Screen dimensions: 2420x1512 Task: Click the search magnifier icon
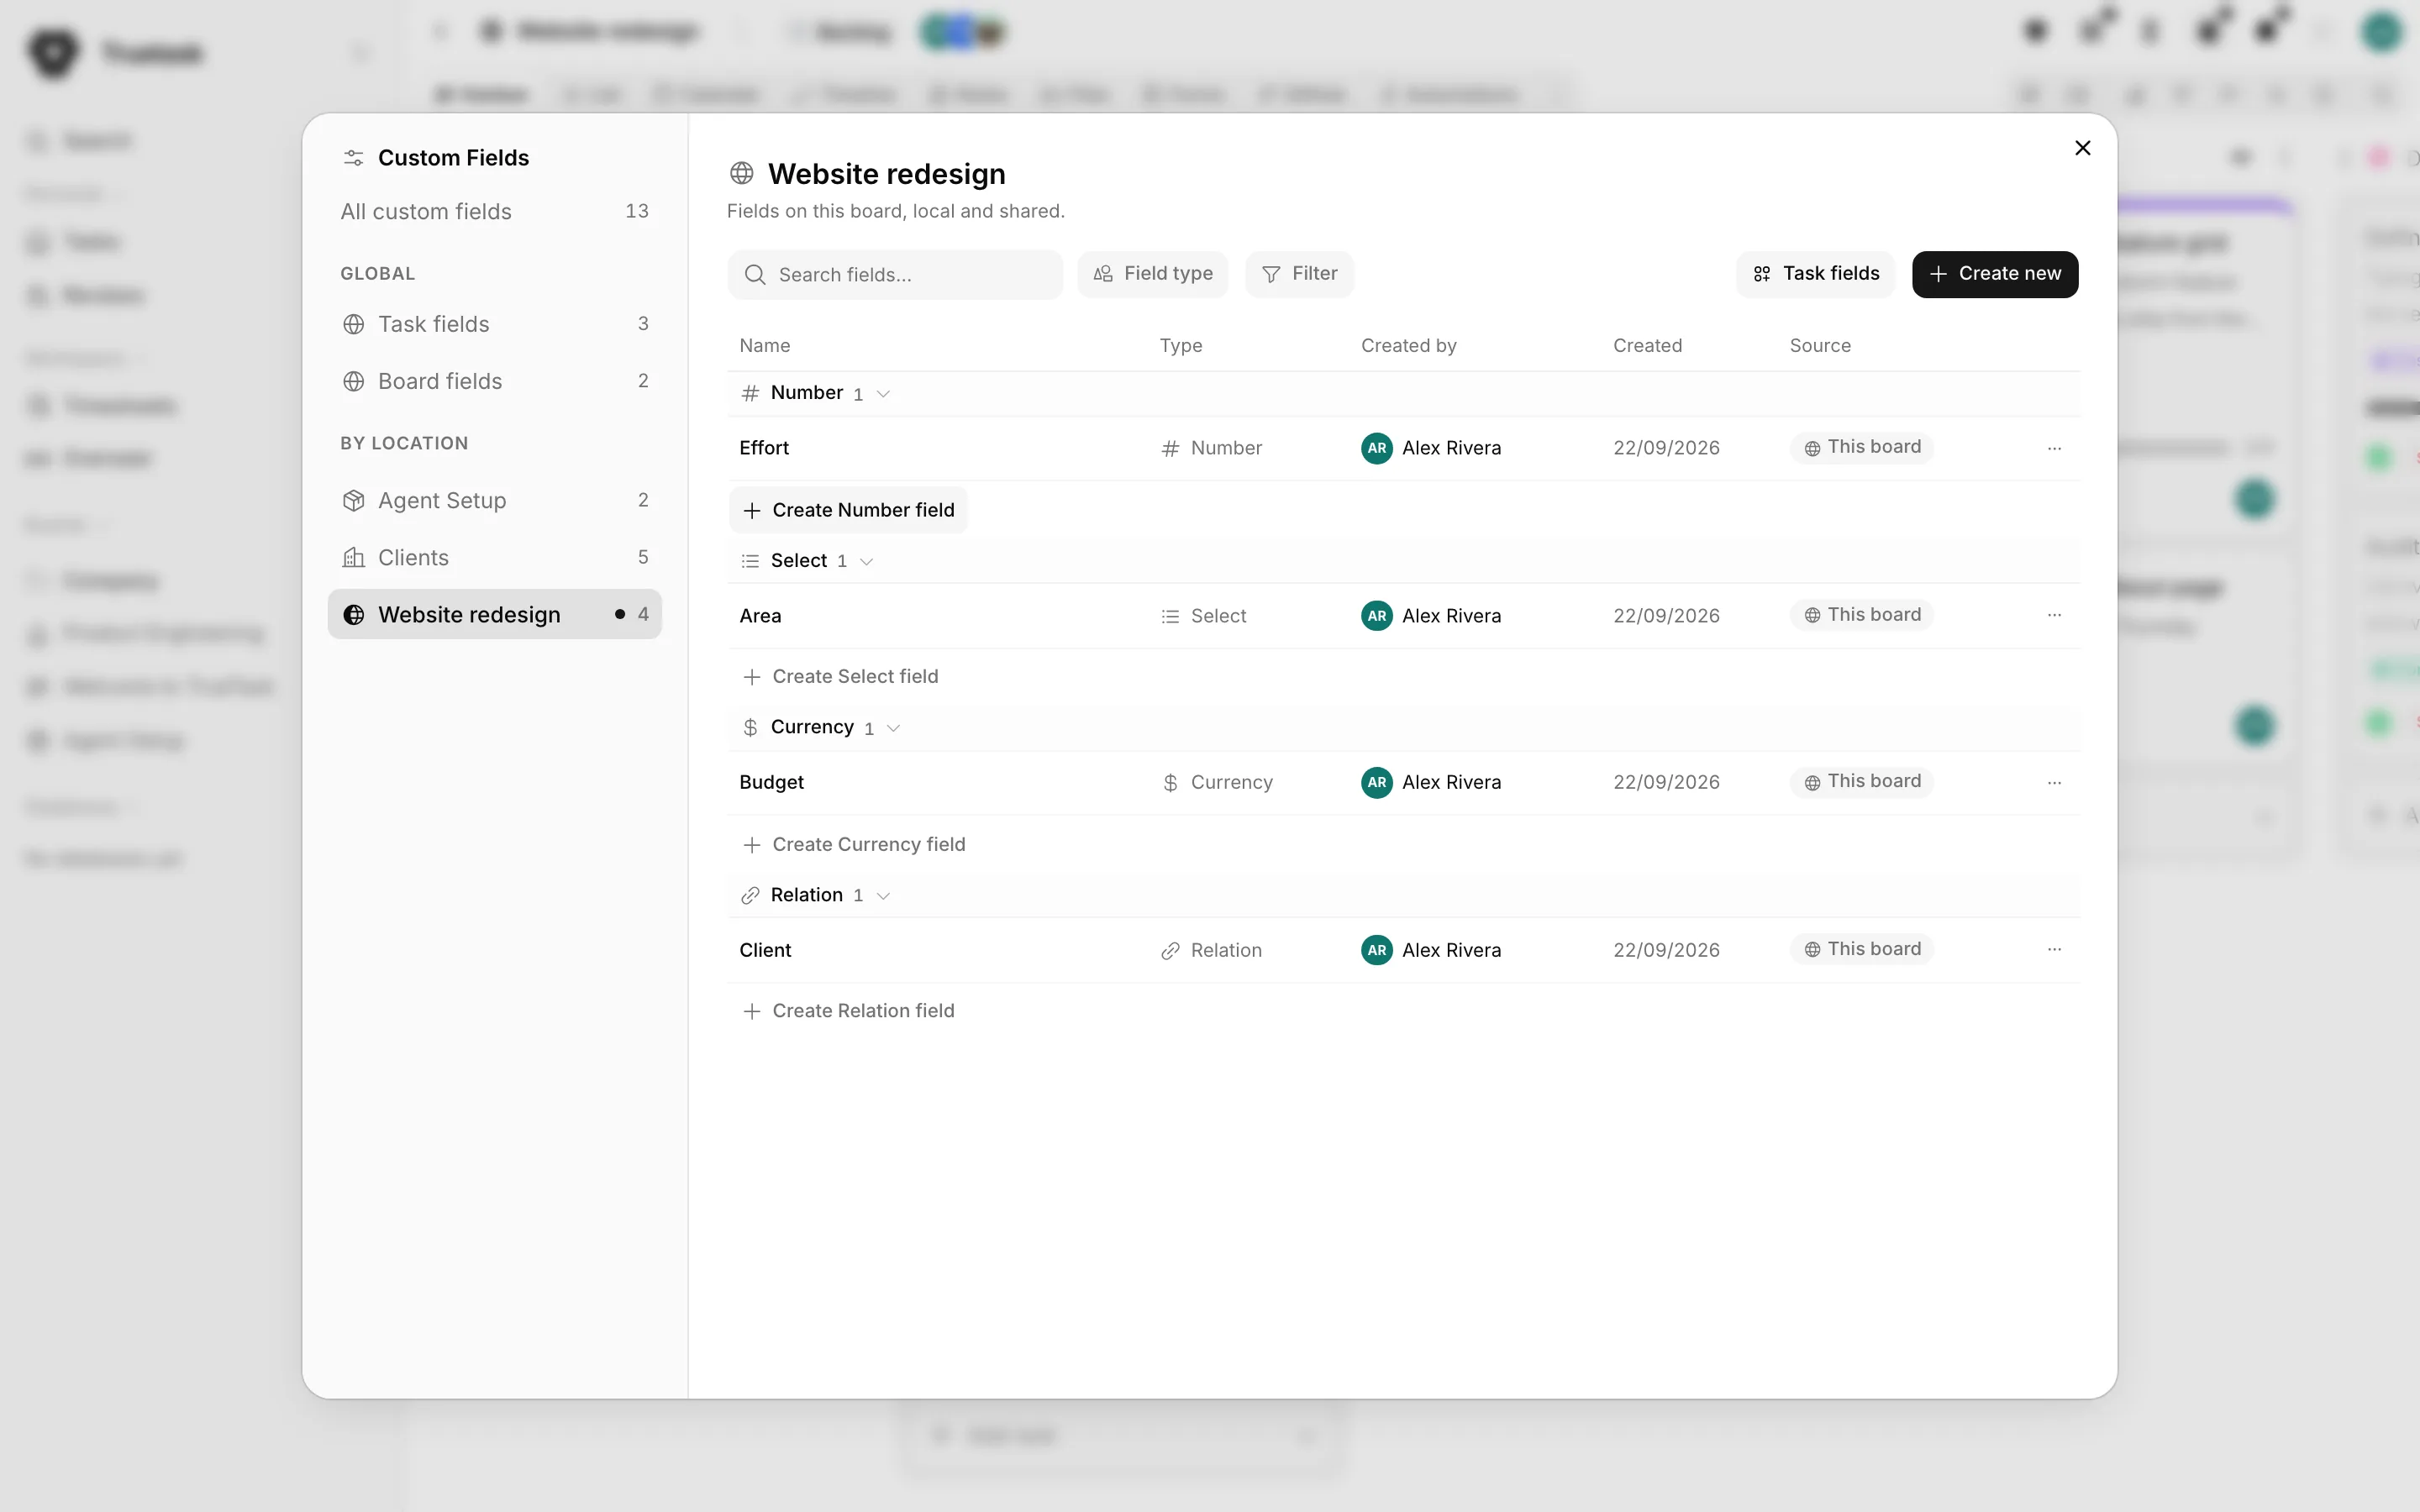tap(755, 275)
